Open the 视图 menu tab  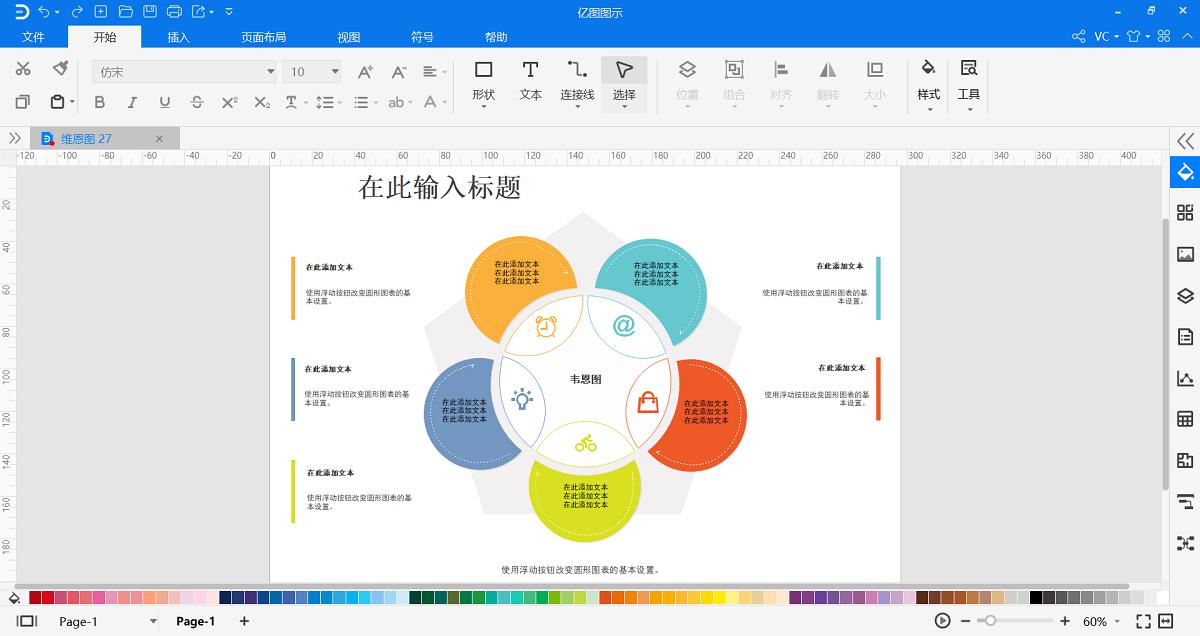click(x=347, y=36)
